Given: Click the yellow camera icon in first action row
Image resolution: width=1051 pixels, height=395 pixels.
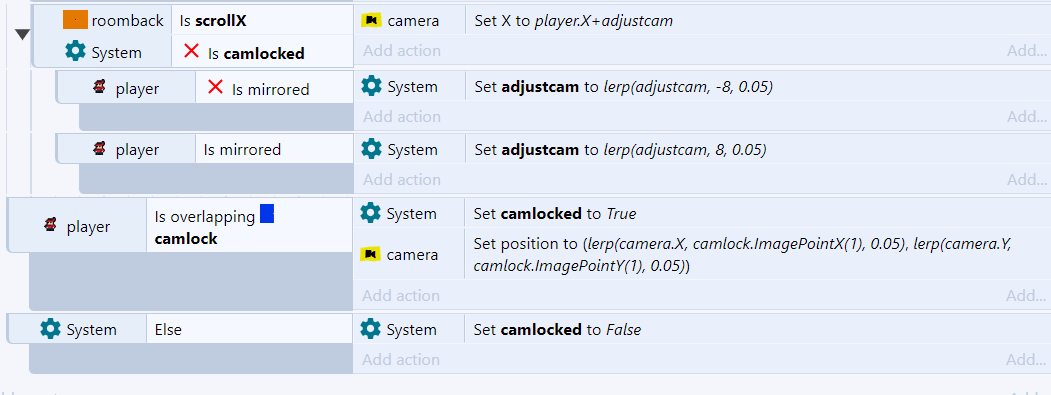Looking at the screenshot, I should pos(371,20).
